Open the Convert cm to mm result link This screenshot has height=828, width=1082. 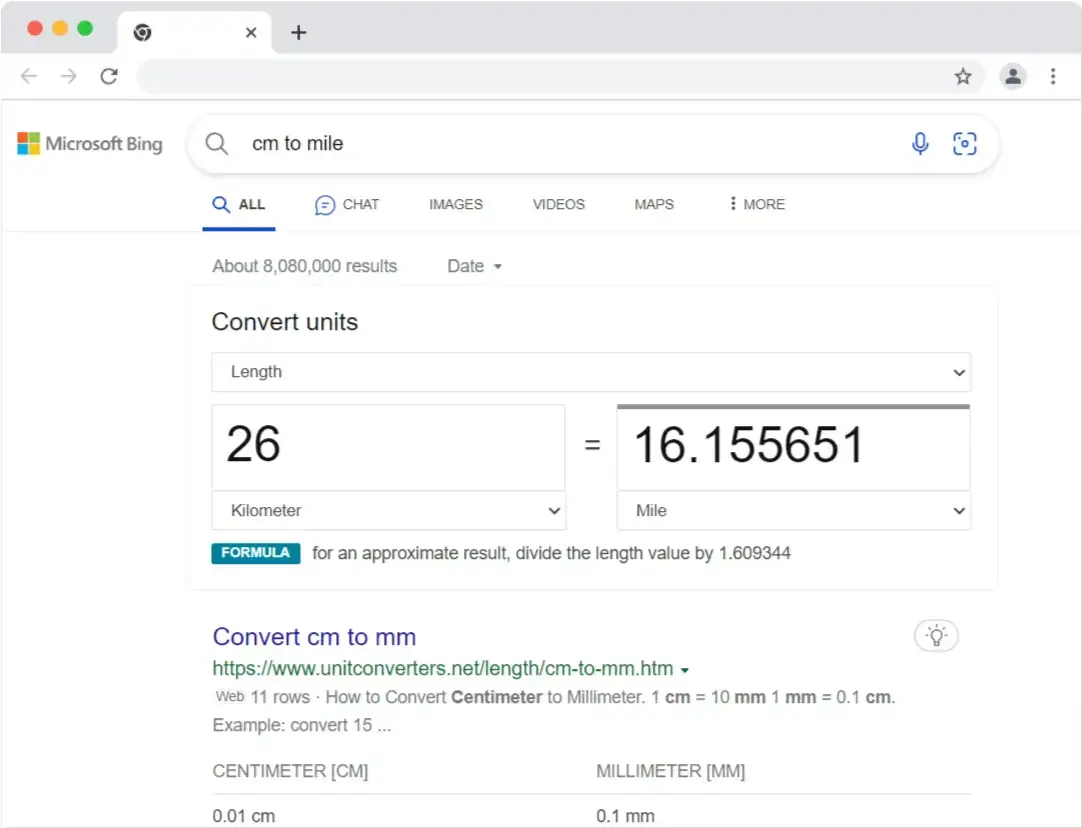[314, 636]
